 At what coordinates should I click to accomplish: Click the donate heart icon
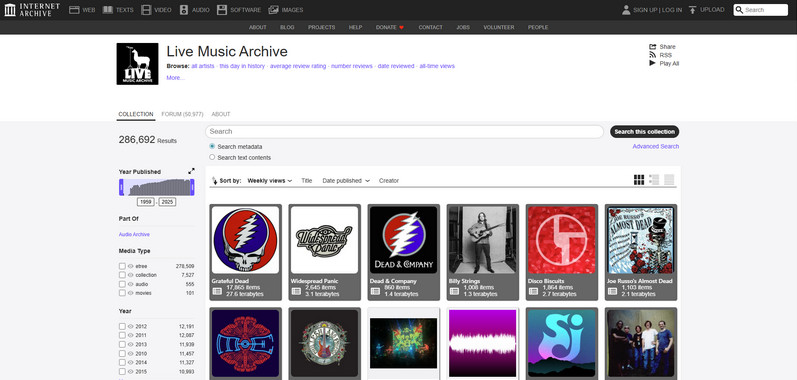401,27
